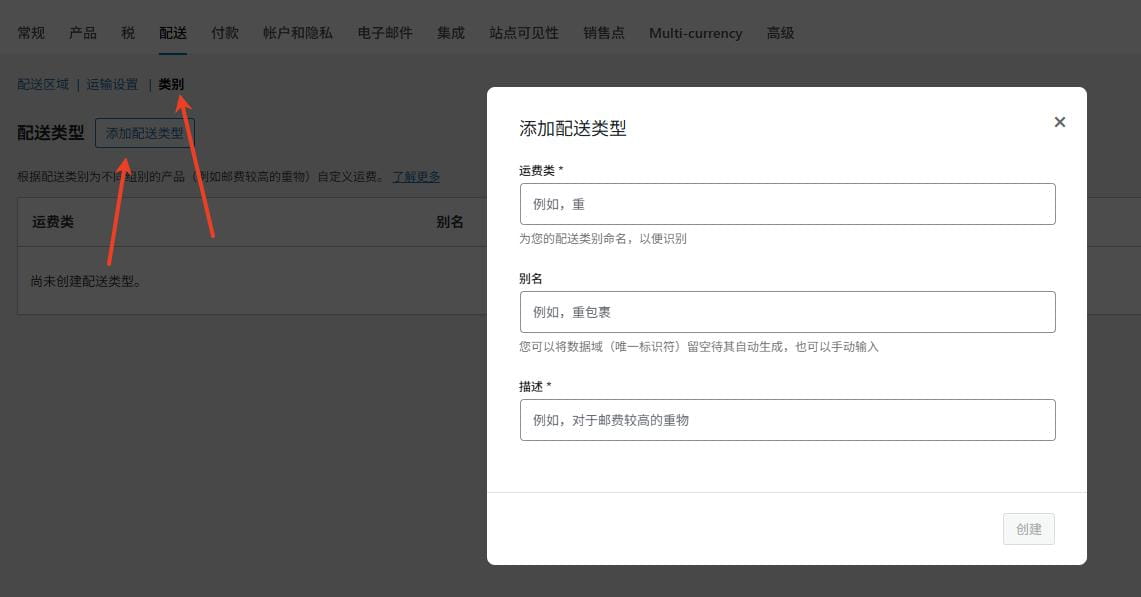Click the 创建 button in the dialog
This screenshot has height=597, width=1141.
click(x=1028, y=529)
